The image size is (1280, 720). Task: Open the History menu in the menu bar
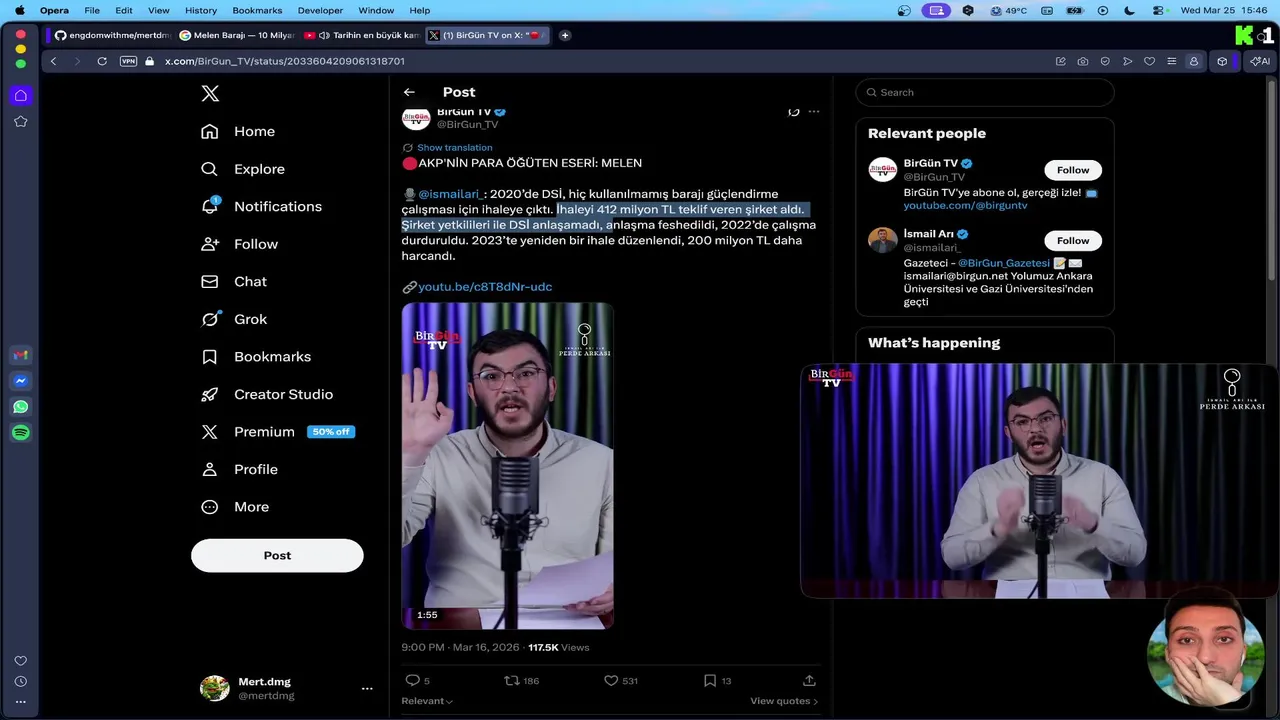tap(201, 10)
